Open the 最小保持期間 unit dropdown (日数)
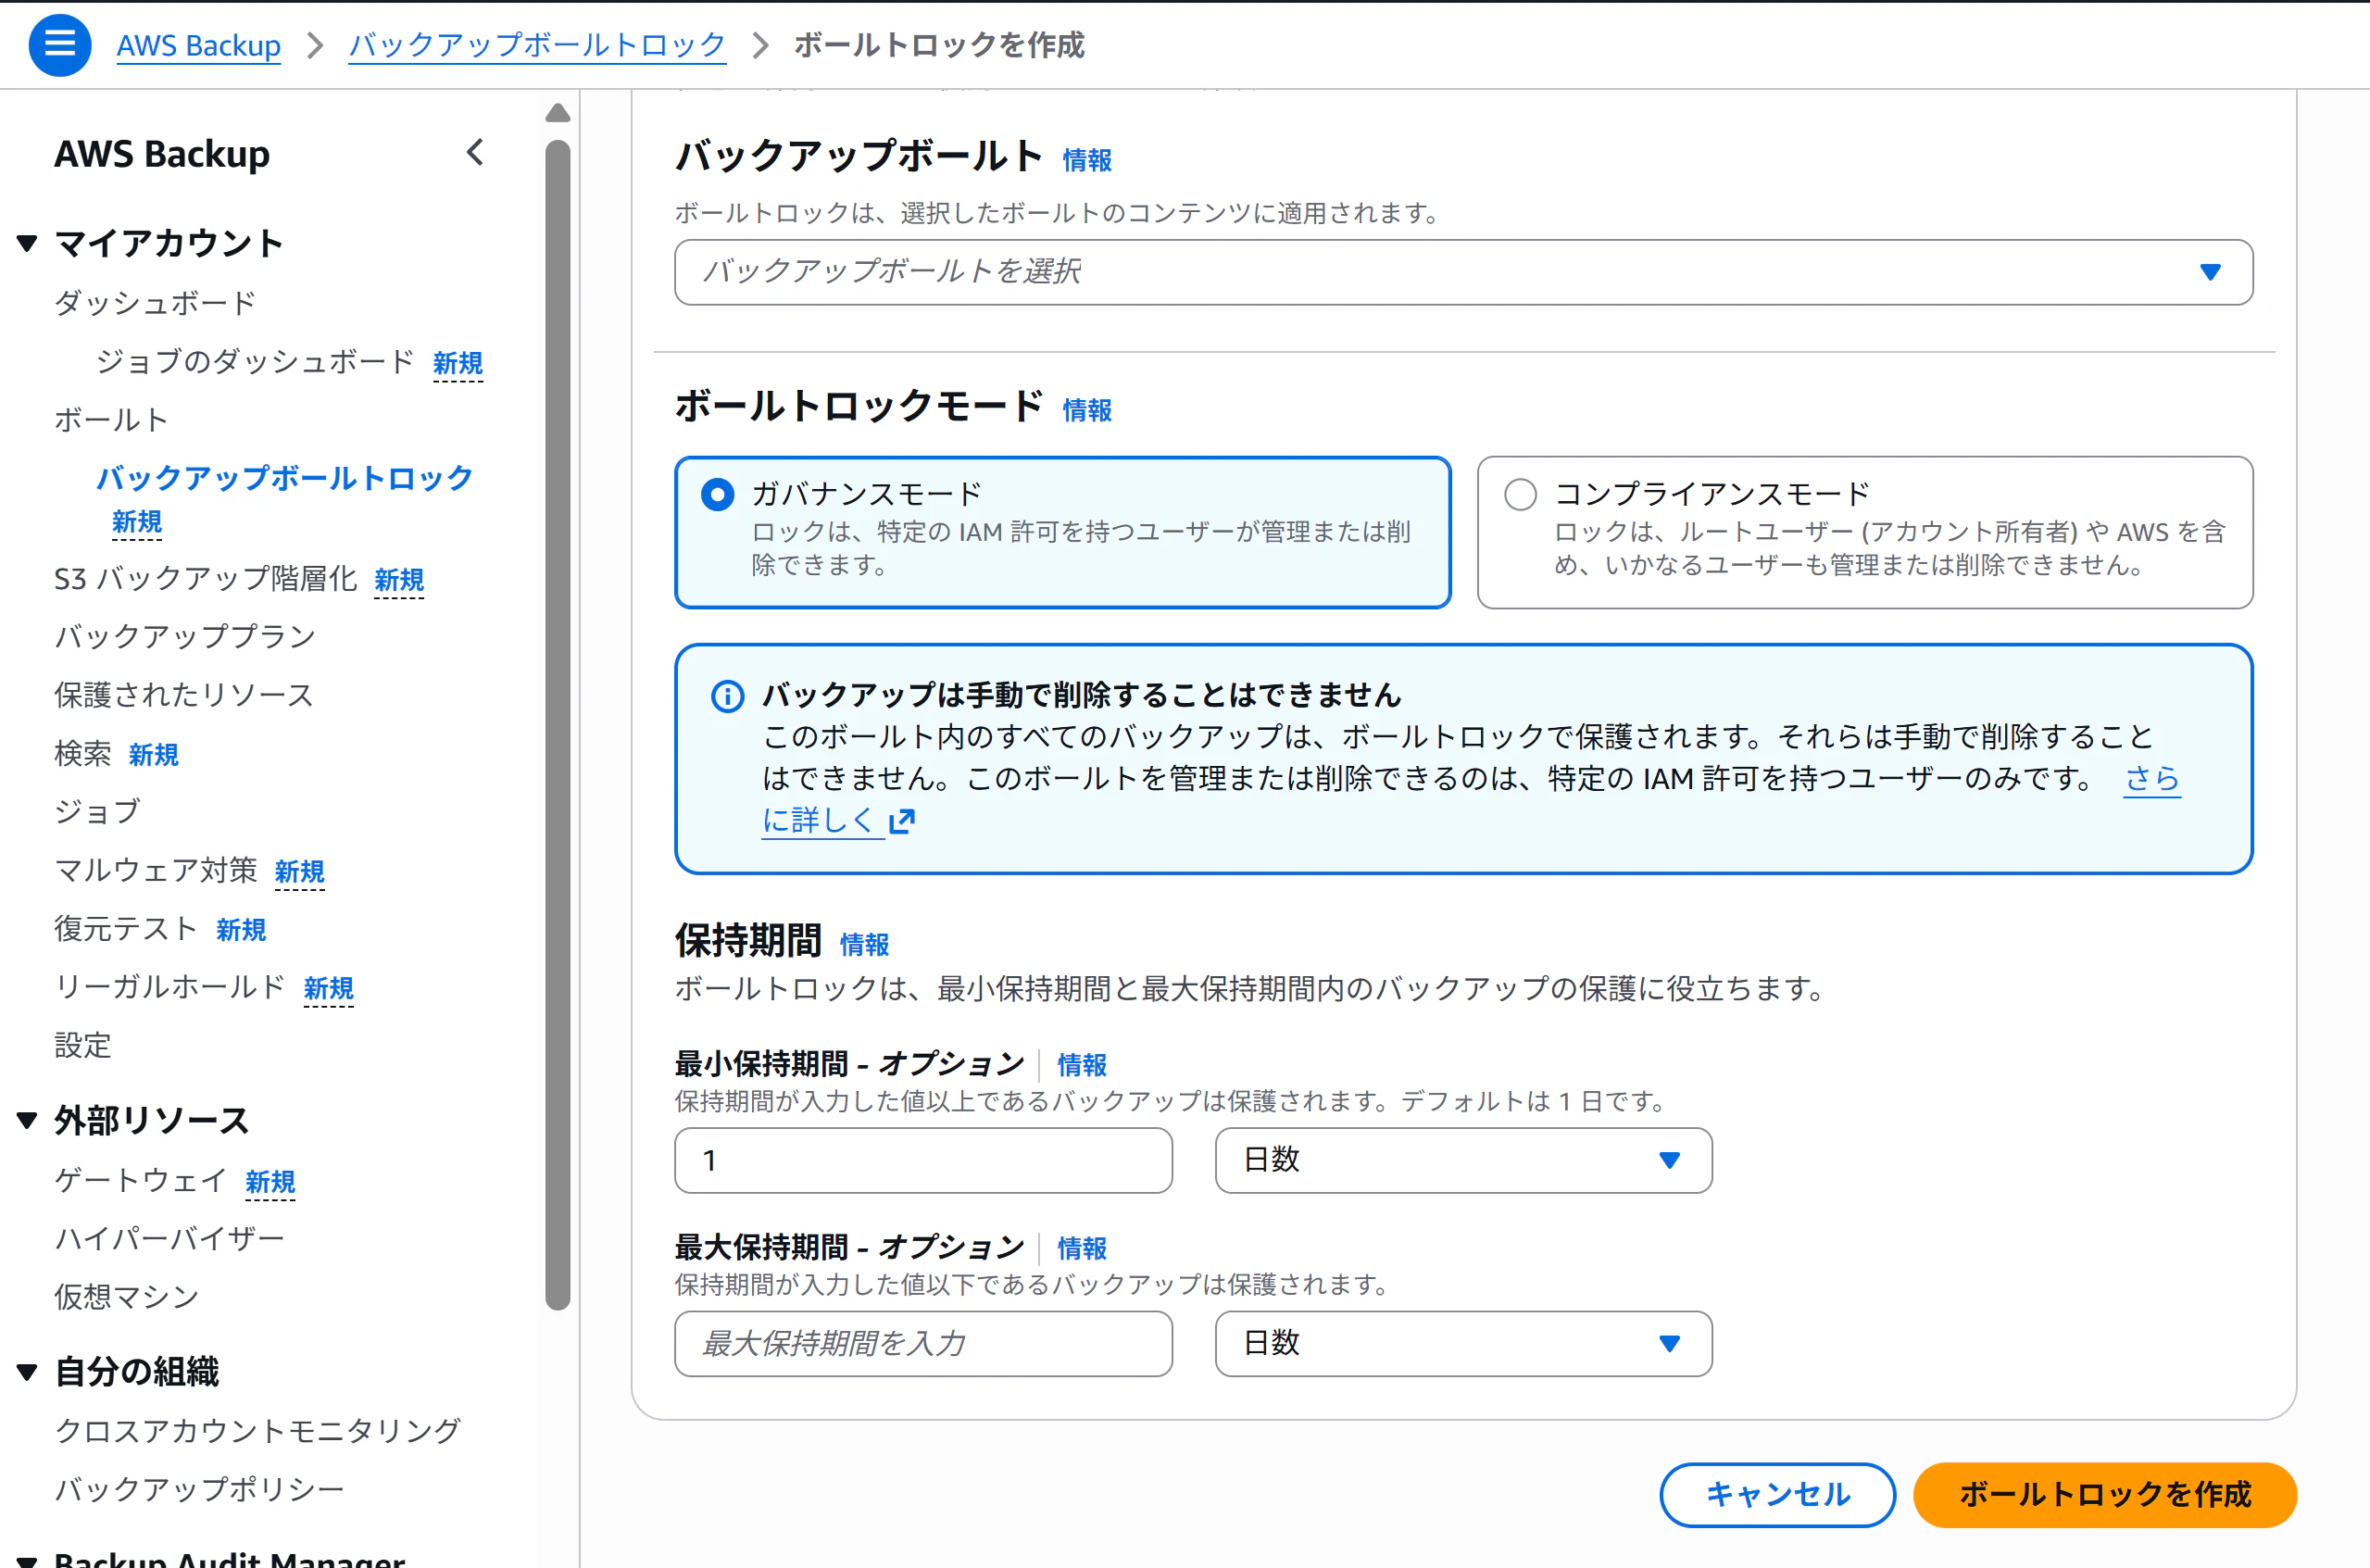The image size is (2370, 1568). coord(1463,1160)
